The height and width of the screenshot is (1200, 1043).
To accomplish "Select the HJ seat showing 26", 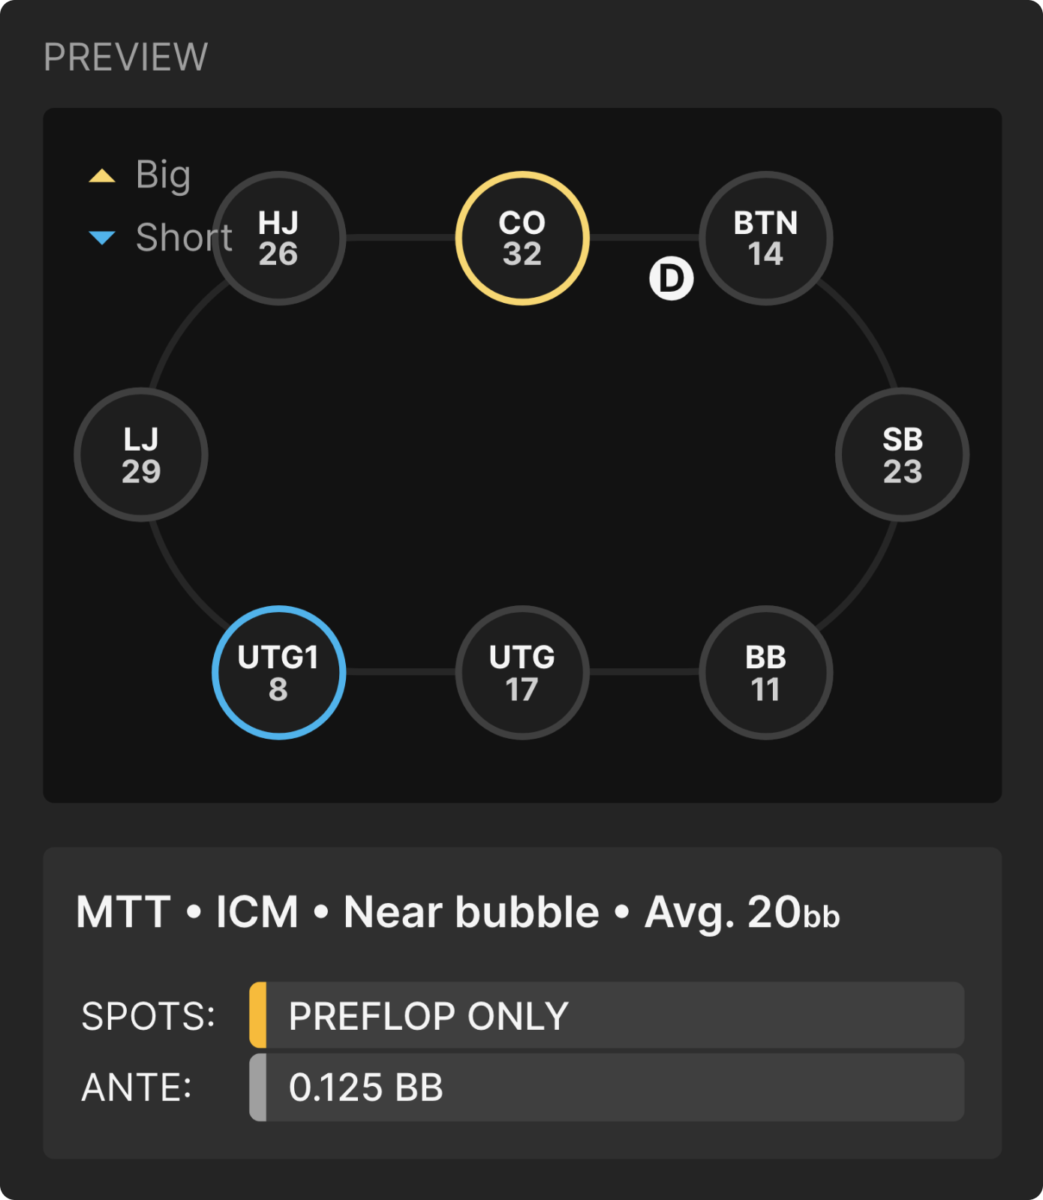I will (x=278, y=238).
